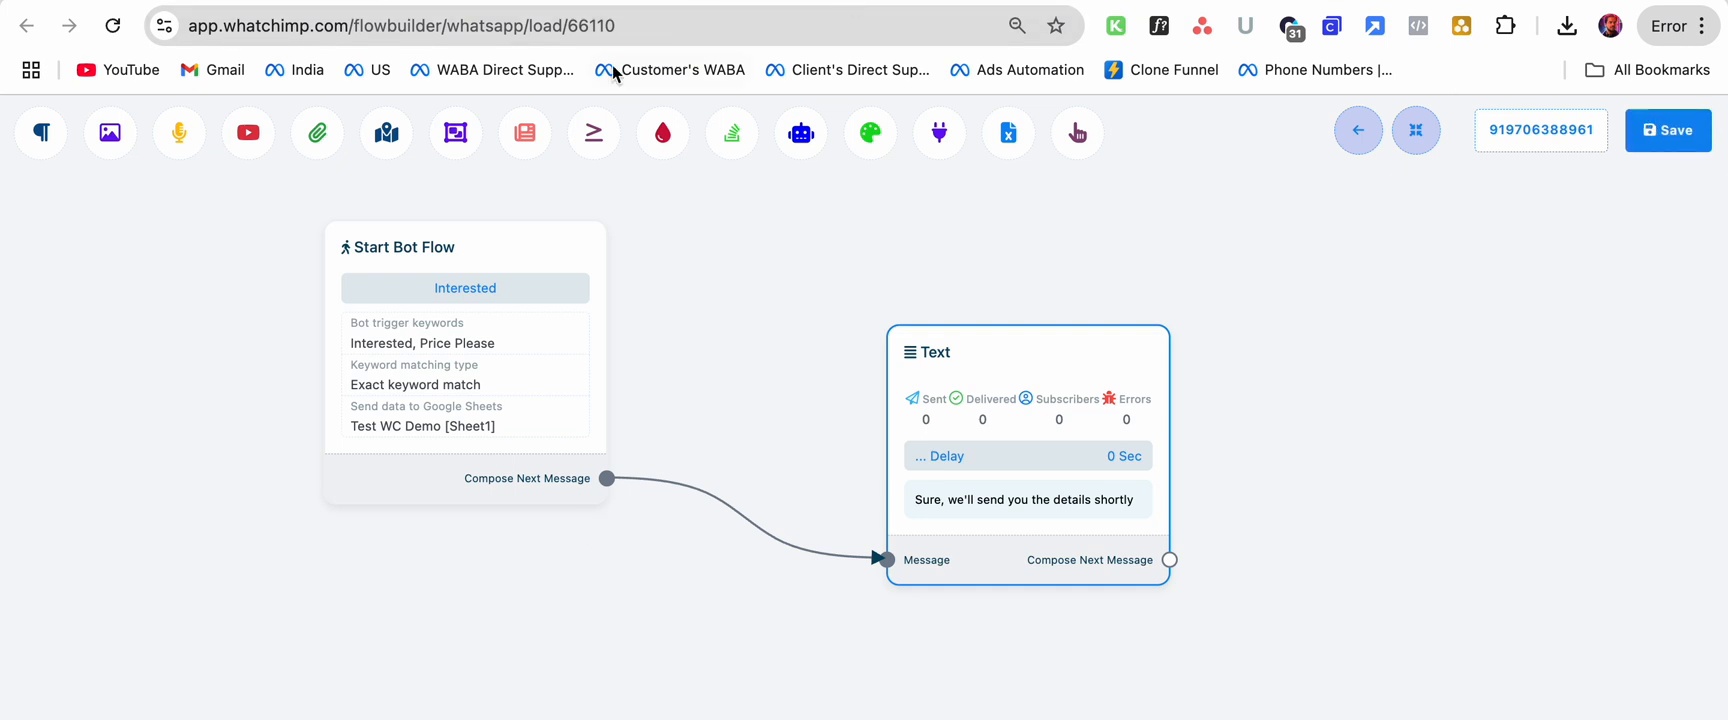The height and width of the screenshot is (720, 1728).
Task: Click the browser address bar URL
Action: (401, 26)
